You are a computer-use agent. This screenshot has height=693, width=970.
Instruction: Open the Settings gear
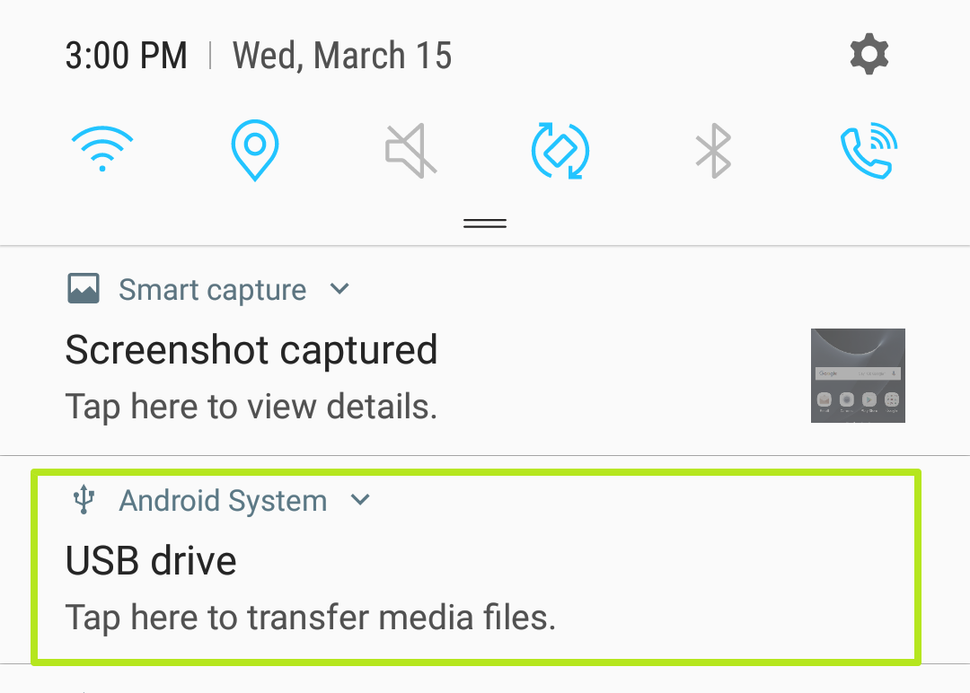coord(868,54)
